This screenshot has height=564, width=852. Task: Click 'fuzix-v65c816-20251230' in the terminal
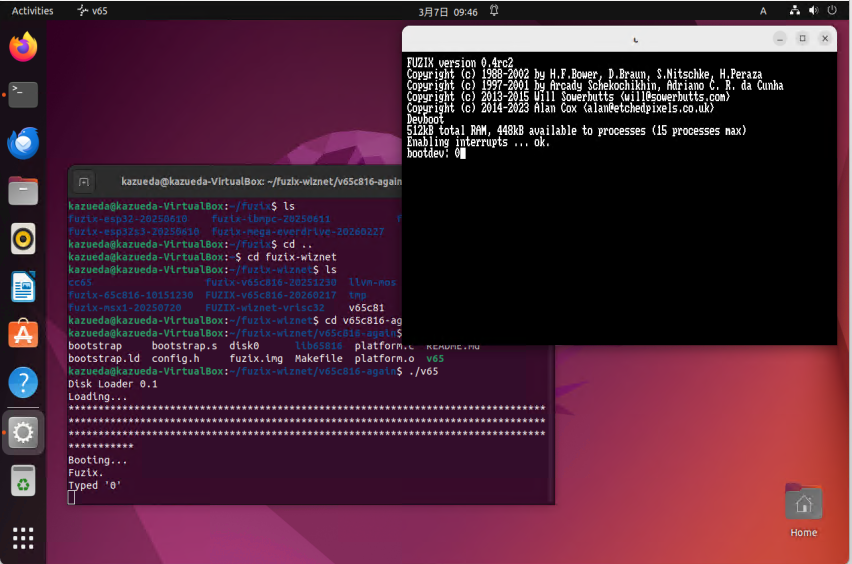coord(271,283)
